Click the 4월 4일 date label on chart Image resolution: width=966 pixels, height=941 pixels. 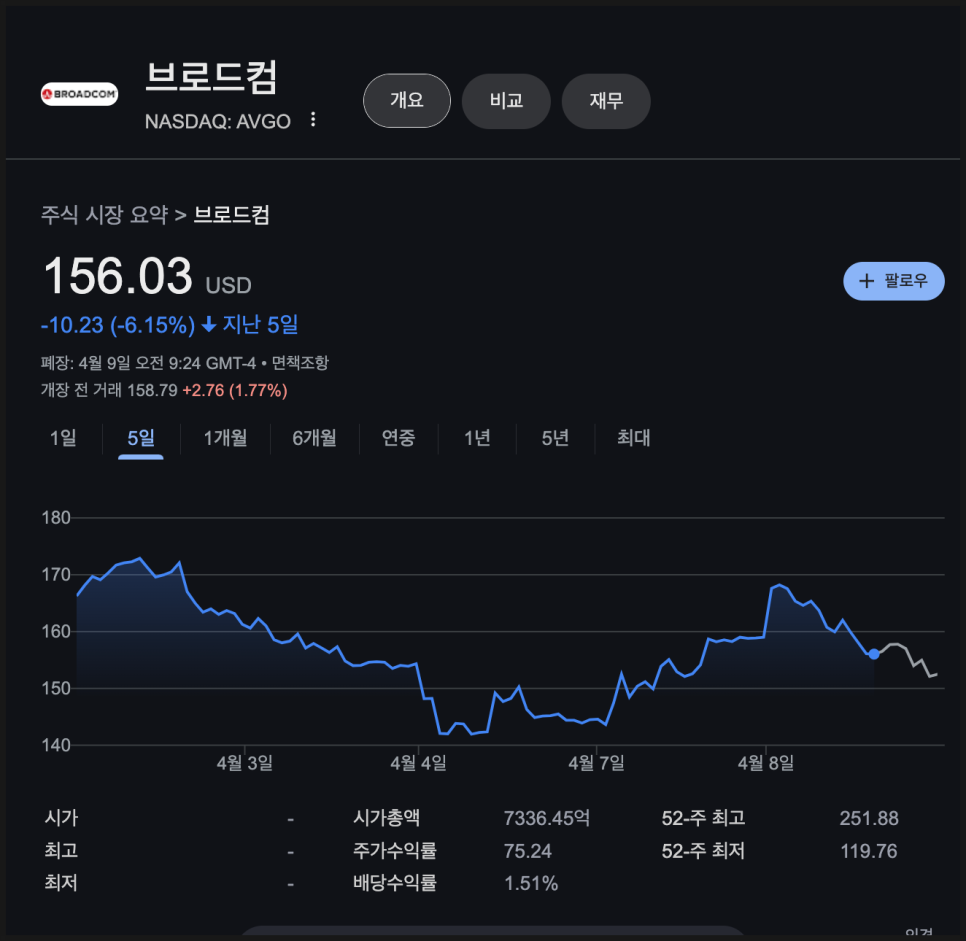pos(418,764)
